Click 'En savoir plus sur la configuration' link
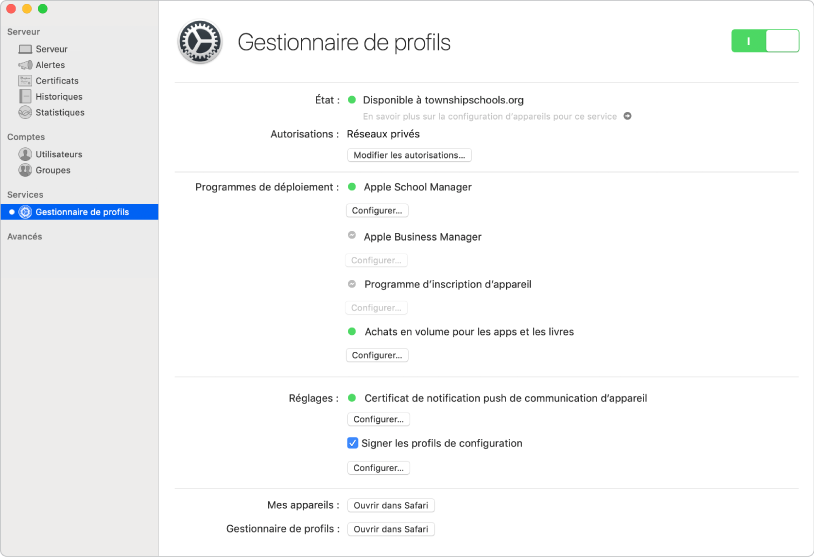The height and width of the screenshot is (559, 814). [x=490, y=116]
